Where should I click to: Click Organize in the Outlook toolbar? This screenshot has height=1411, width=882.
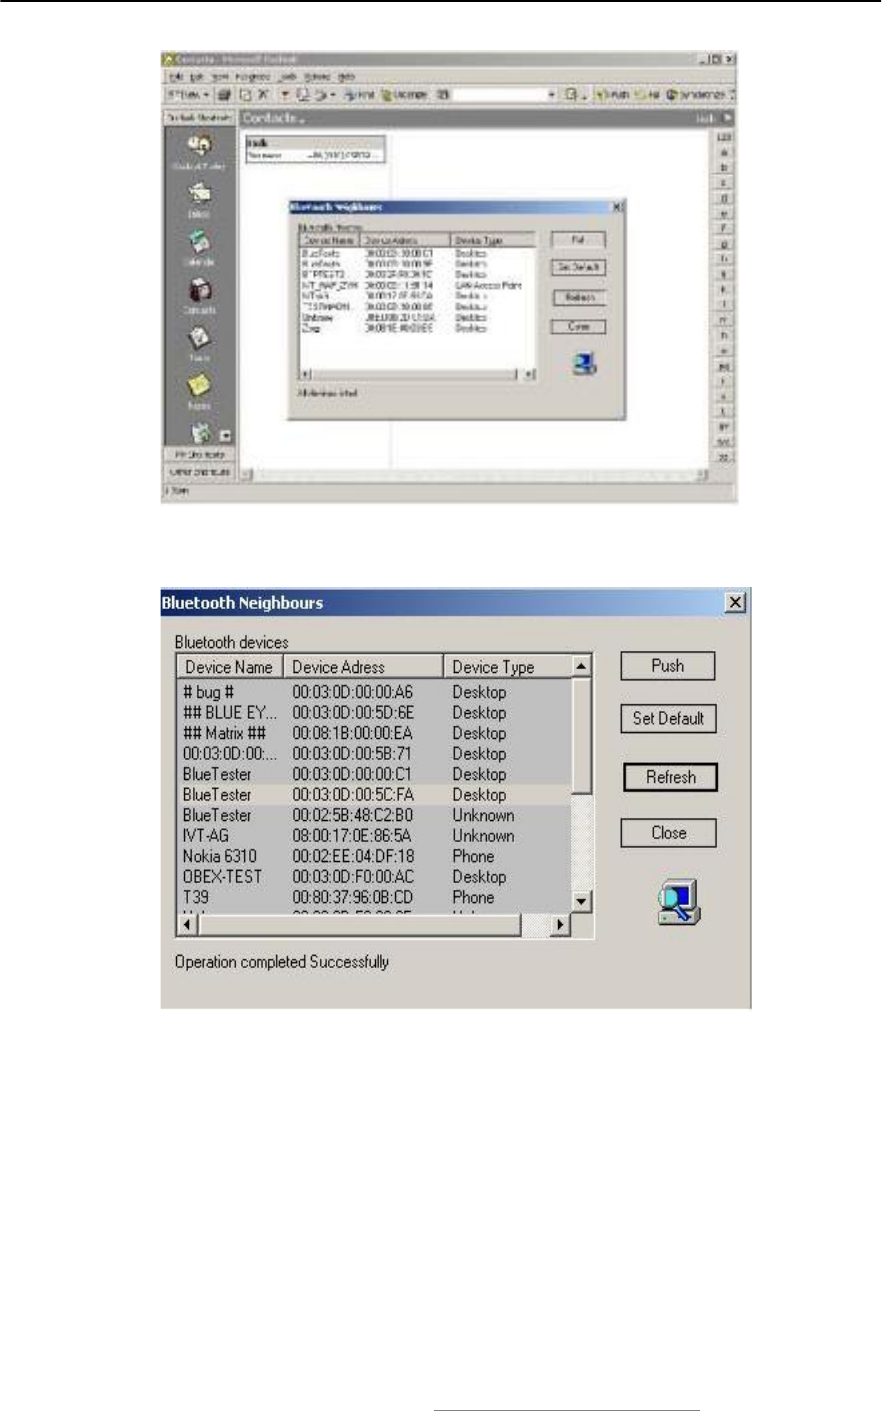click(403, 94)
